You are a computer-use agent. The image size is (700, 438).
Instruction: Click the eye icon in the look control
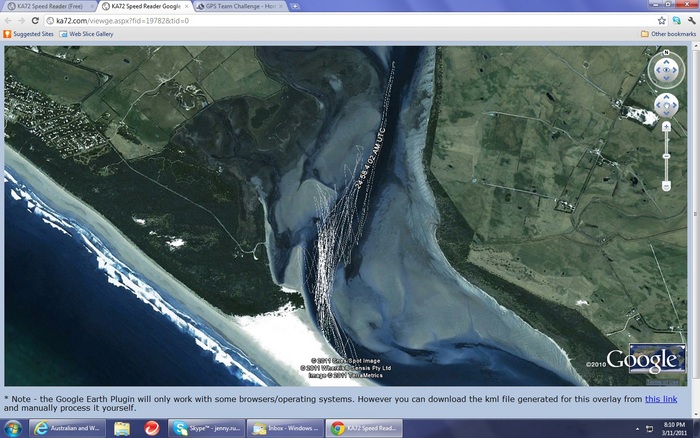pos(667,70)
